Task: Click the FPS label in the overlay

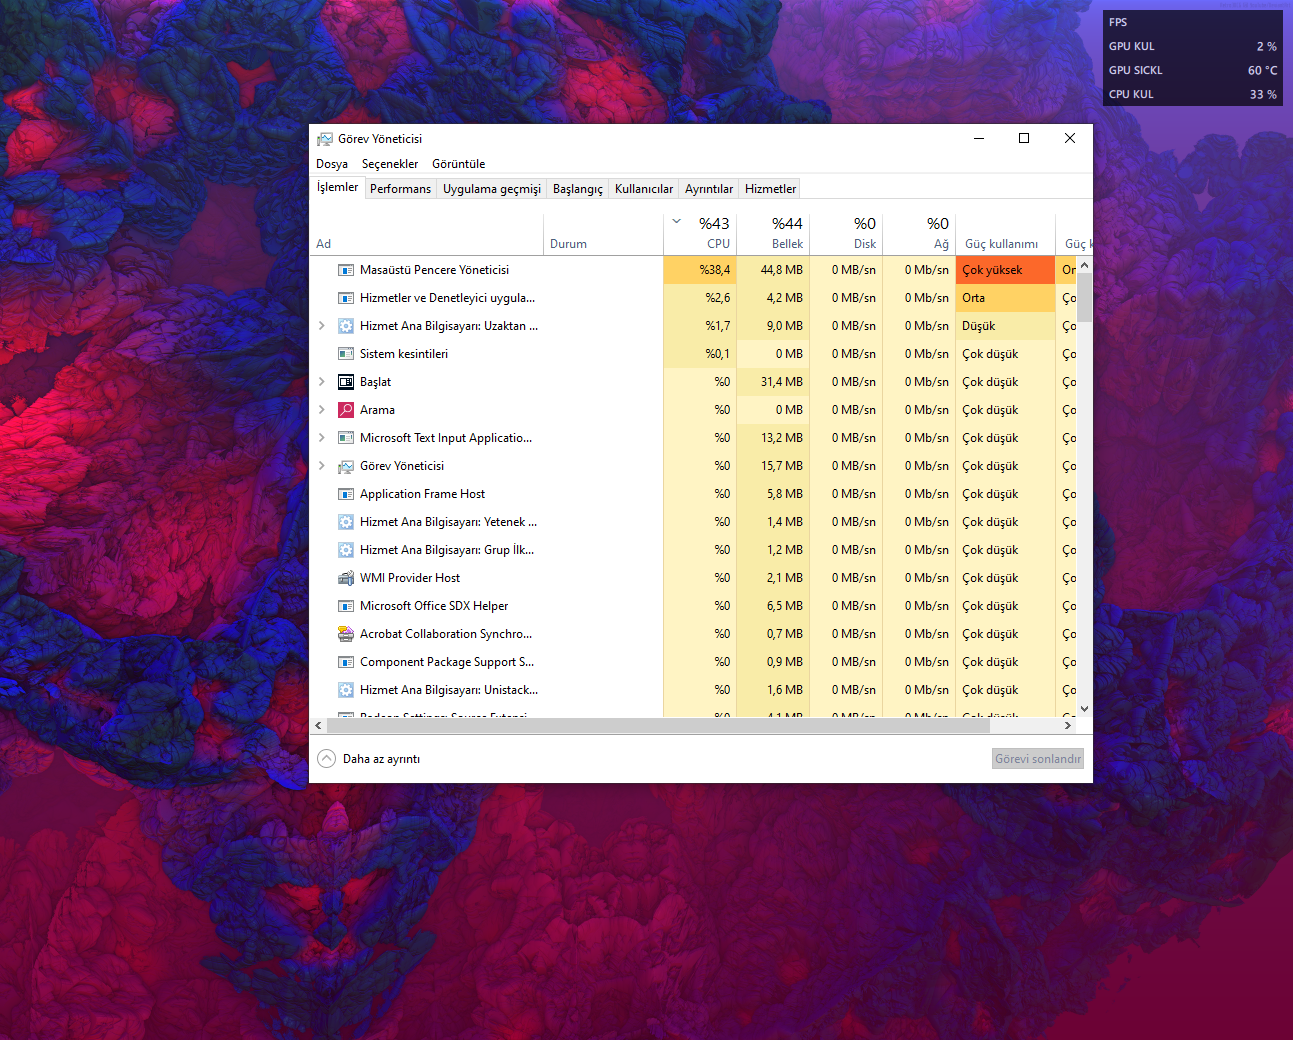Action: pos(1118,22)
